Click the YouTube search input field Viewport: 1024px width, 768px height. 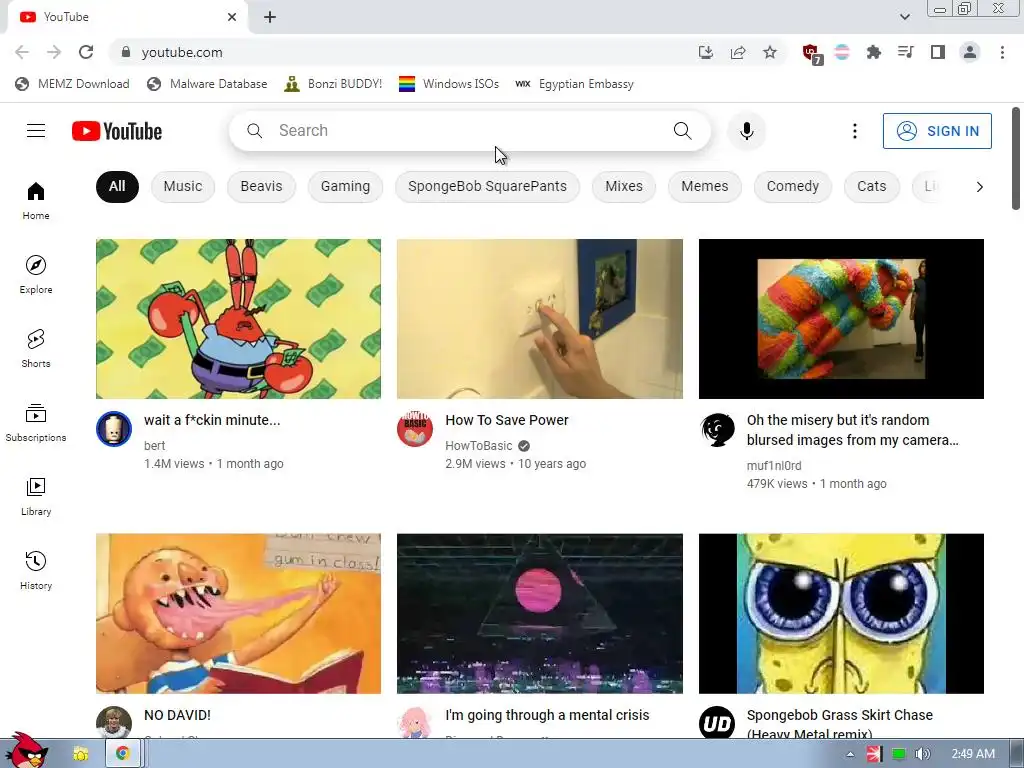[470, 131]
